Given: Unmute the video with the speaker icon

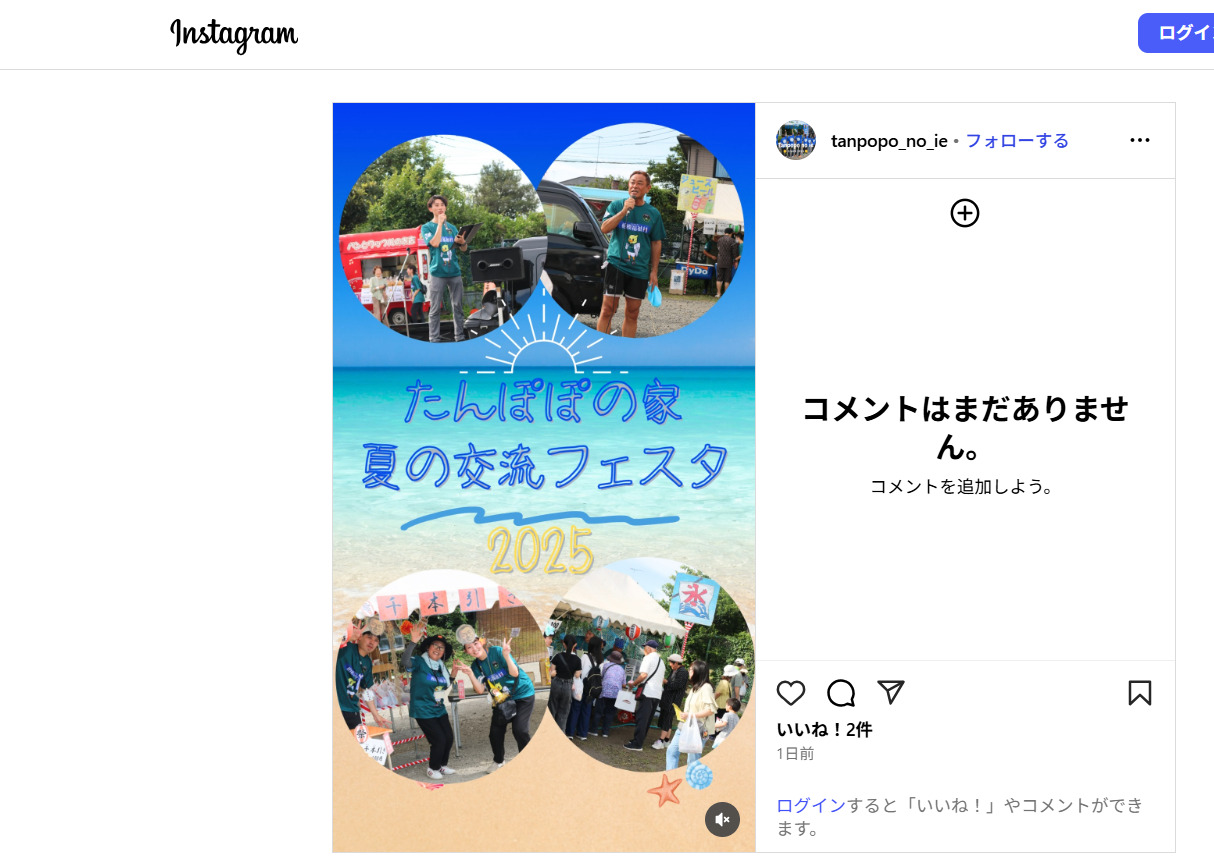Looking at the screenshot, I should pyautogui.click(x=723, y=819).
